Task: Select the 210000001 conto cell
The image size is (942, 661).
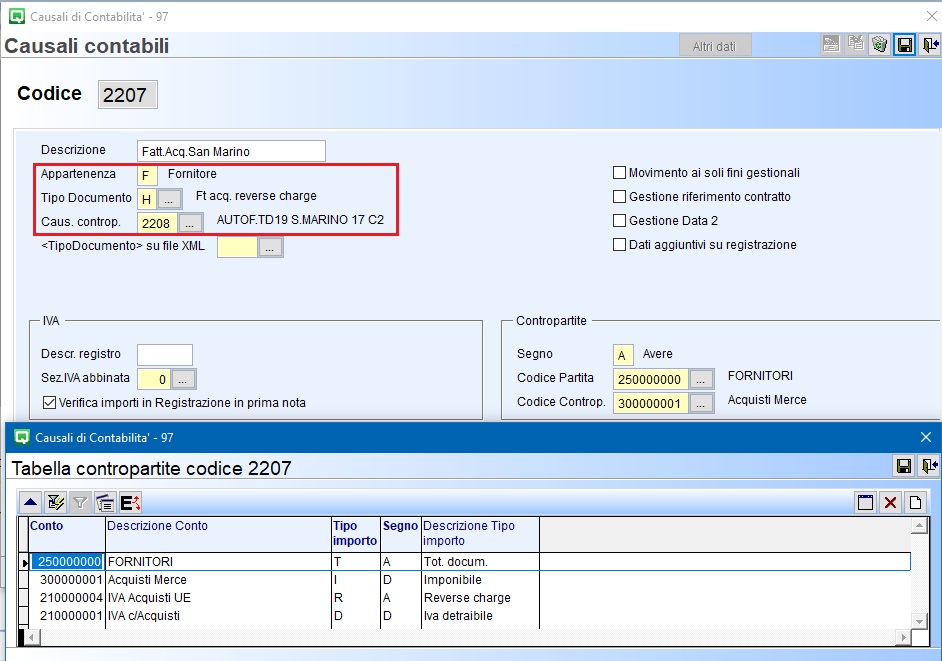Action: [67, 616]
